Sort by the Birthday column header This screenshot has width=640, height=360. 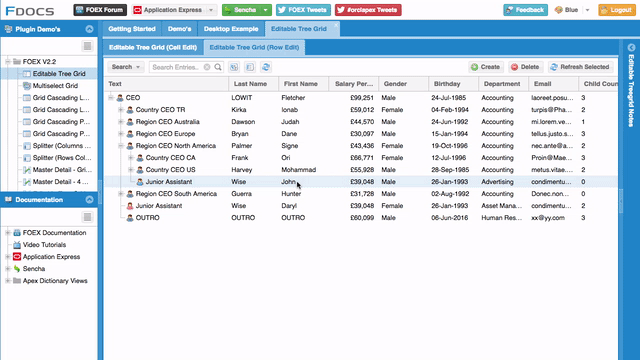coord(453,84)
